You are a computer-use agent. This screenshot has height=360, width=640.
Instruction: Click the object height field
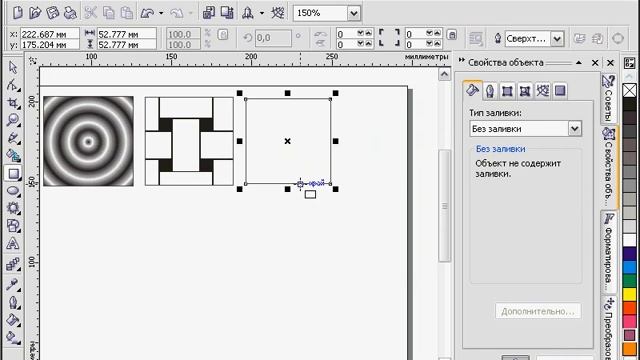tap(127, 44)
